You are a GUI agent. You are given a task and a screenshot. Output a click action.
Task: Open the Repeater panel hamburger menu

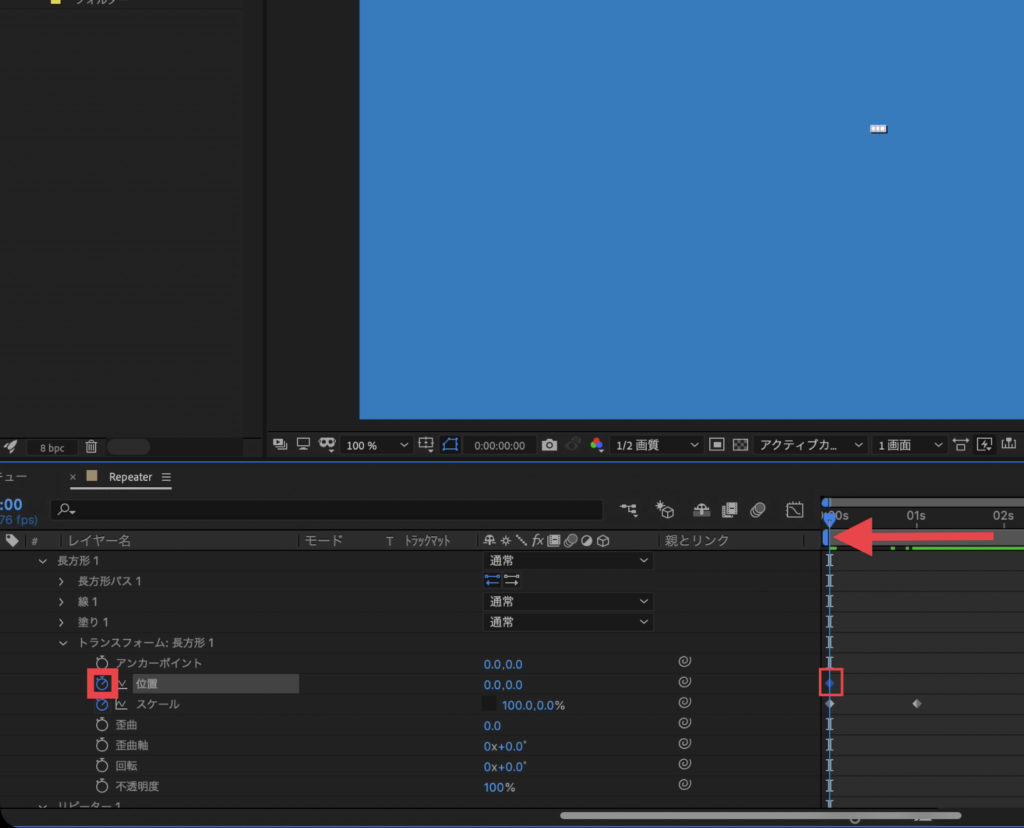166,477
